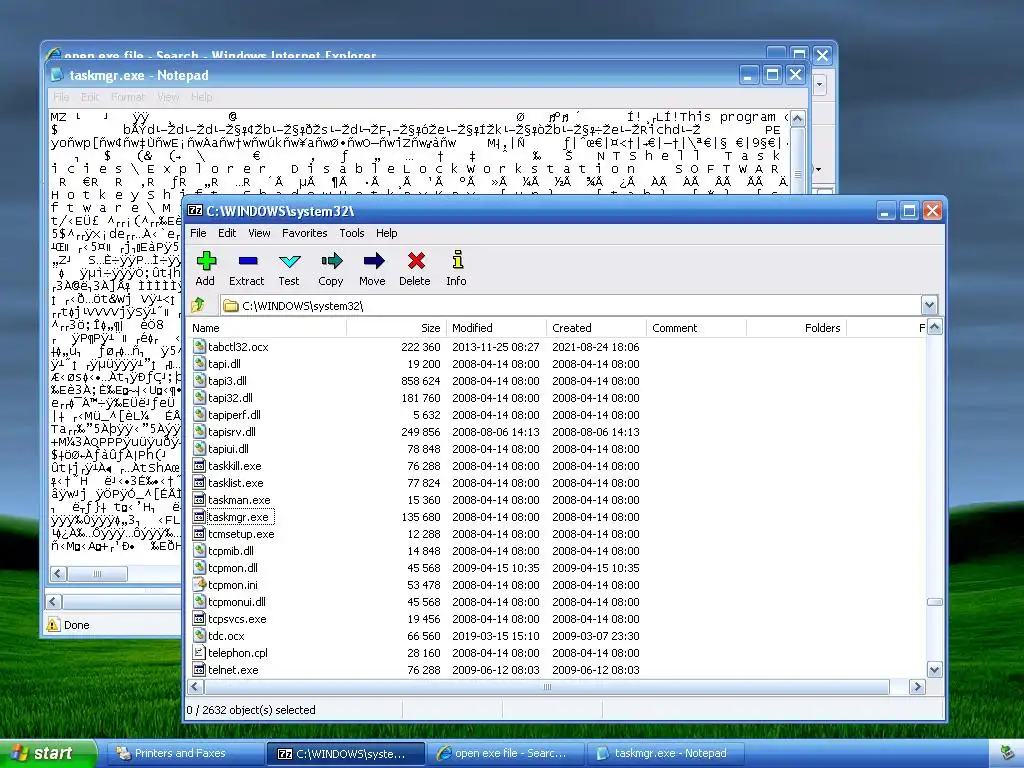Click the Notepad icon in taskmgr.exe title bar

point(57,74)
